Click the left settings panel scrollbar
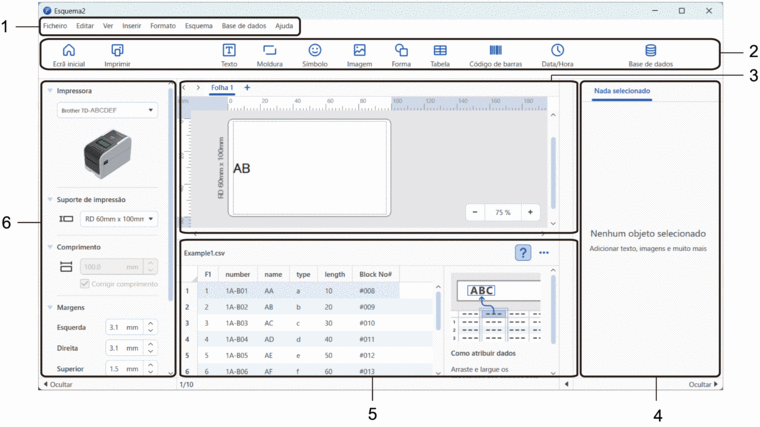 click(170, 194)
